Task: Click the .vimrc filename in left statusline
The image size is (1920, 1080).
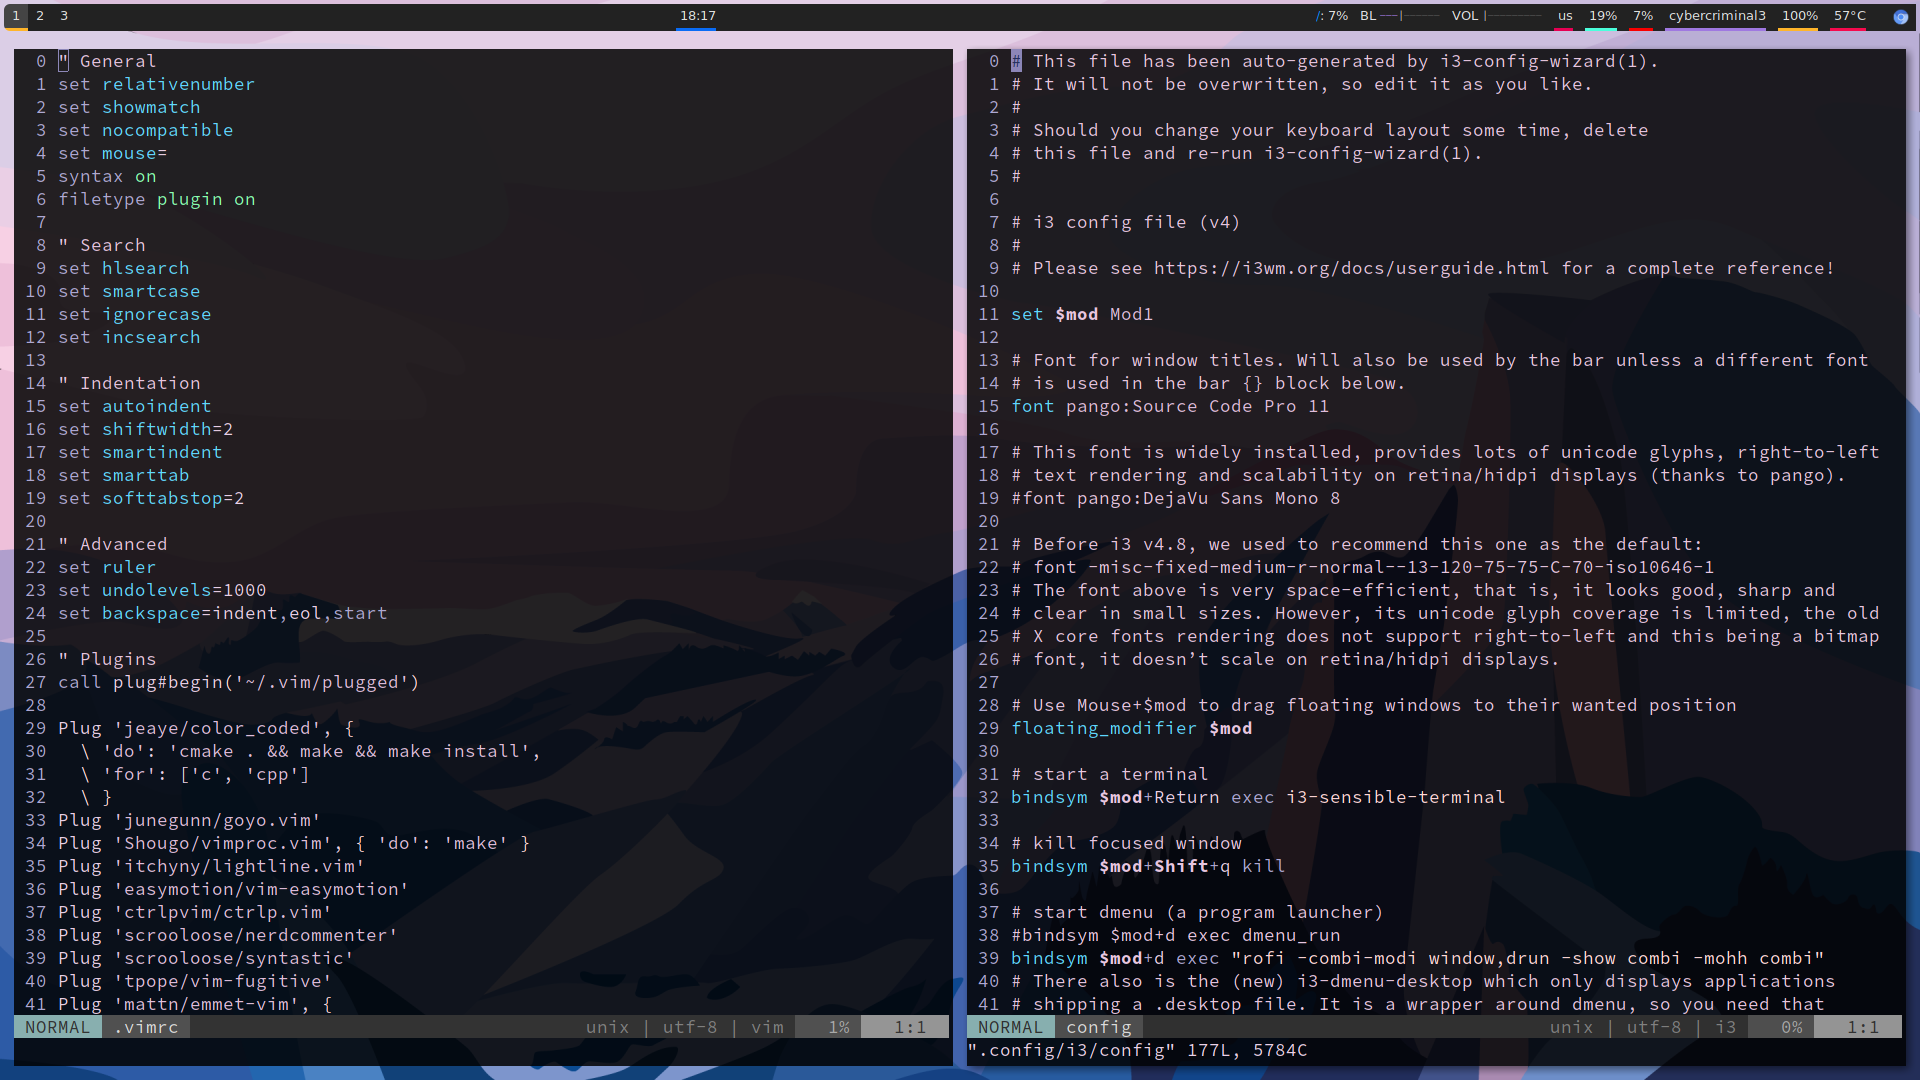Action: coord(146,1027)
